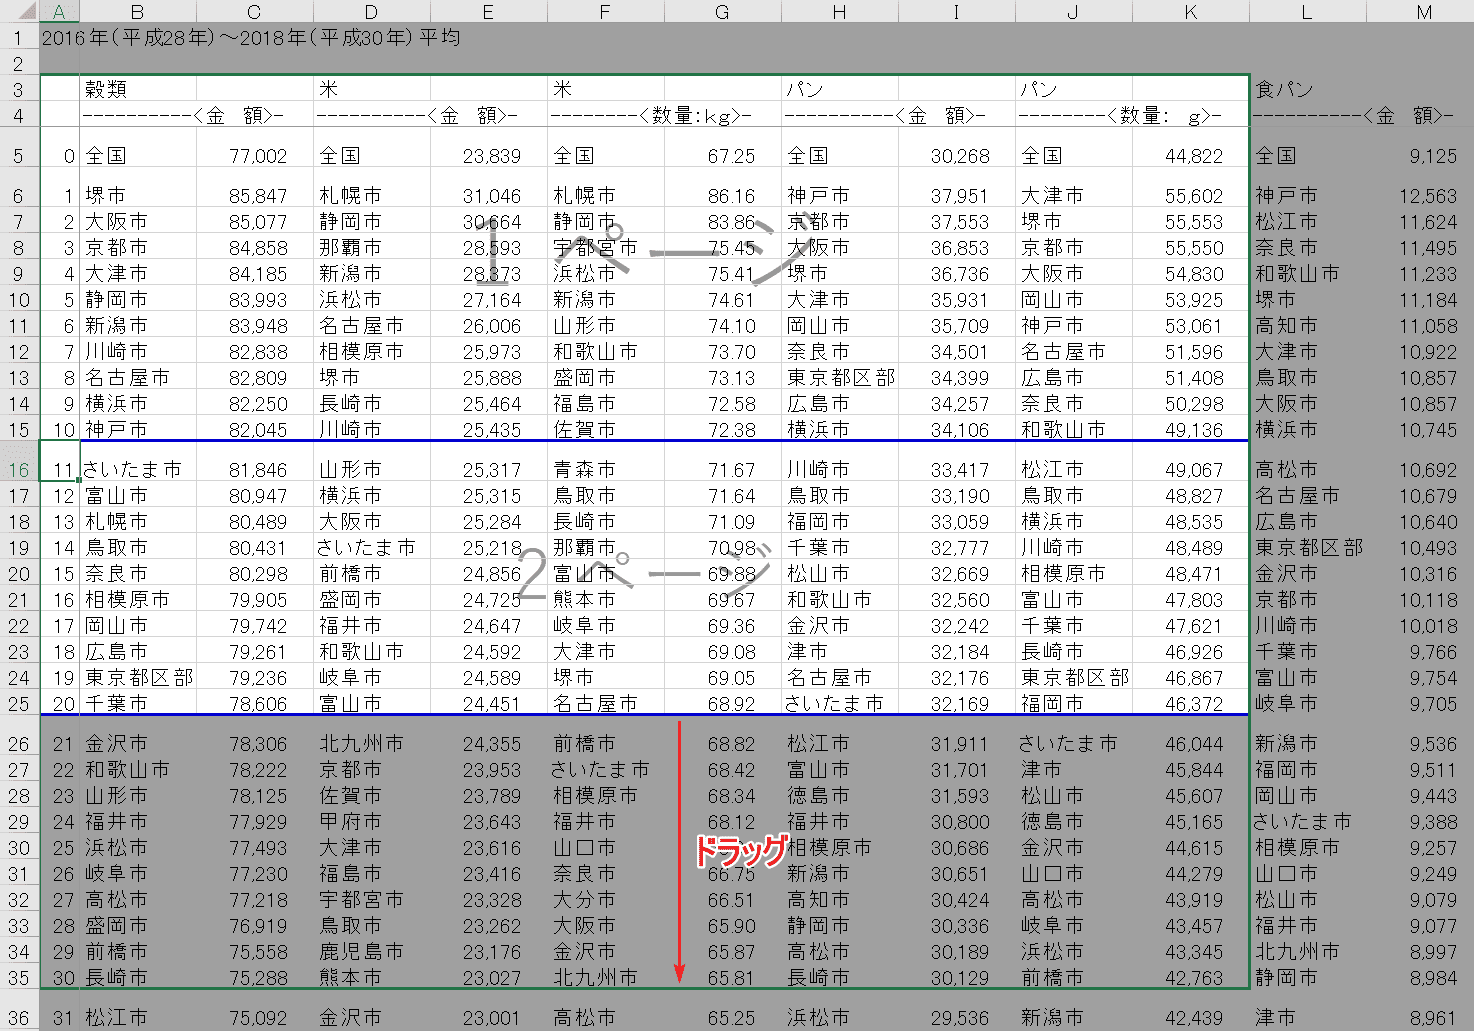
Task: Click cell with value 42,763
Action: coord(1190,978)
